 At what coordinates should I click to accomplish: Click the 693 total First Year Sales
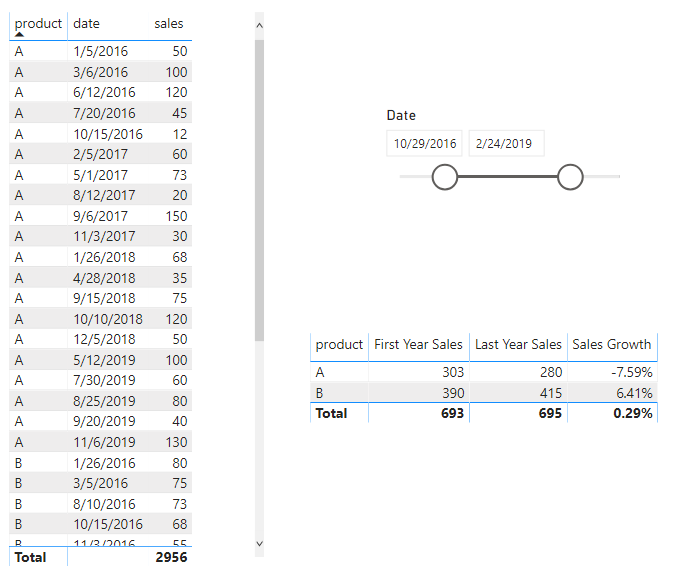point(452,413)
